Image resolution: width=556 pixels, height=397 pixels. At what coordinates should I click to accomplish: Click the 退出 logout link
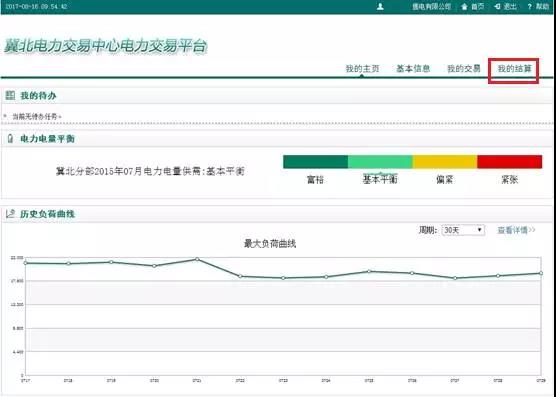510,6
